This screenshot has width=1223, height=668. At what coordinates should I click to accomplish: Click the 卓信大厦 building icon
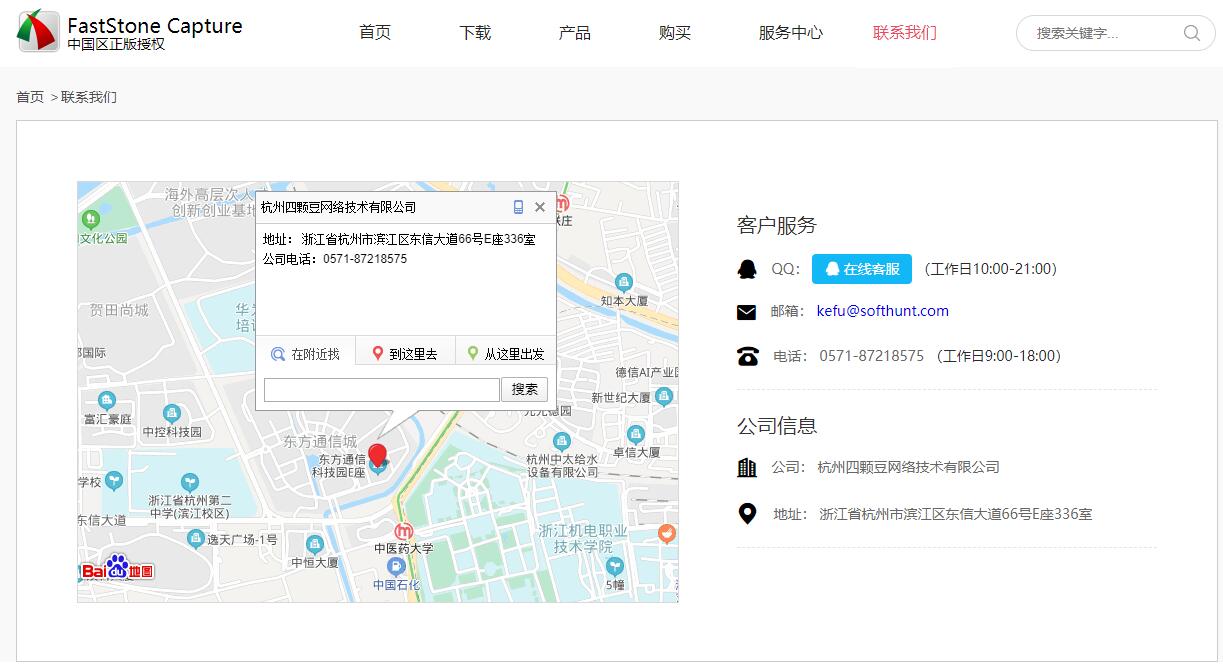636,434
